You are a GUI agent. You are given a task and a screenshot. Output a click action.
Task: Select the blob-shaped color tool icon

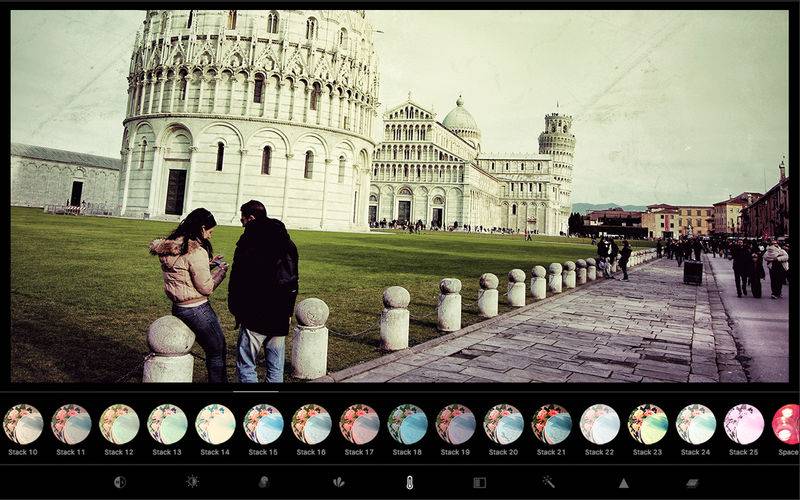(x=264, y=482)
